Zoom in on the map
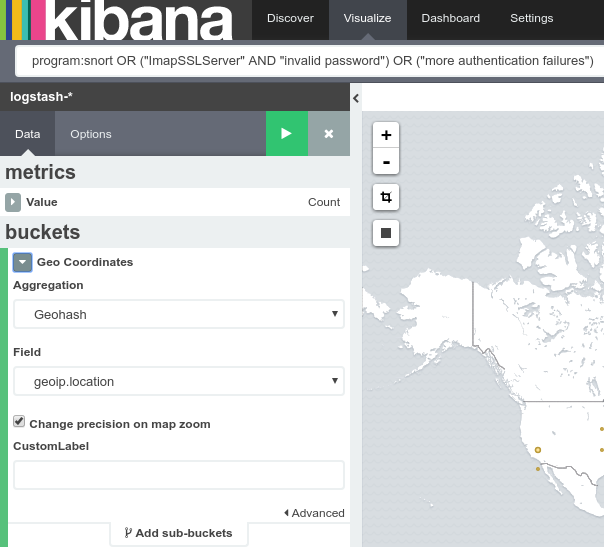The height and width of the screenshot is (547, 604). pos(386,135)
